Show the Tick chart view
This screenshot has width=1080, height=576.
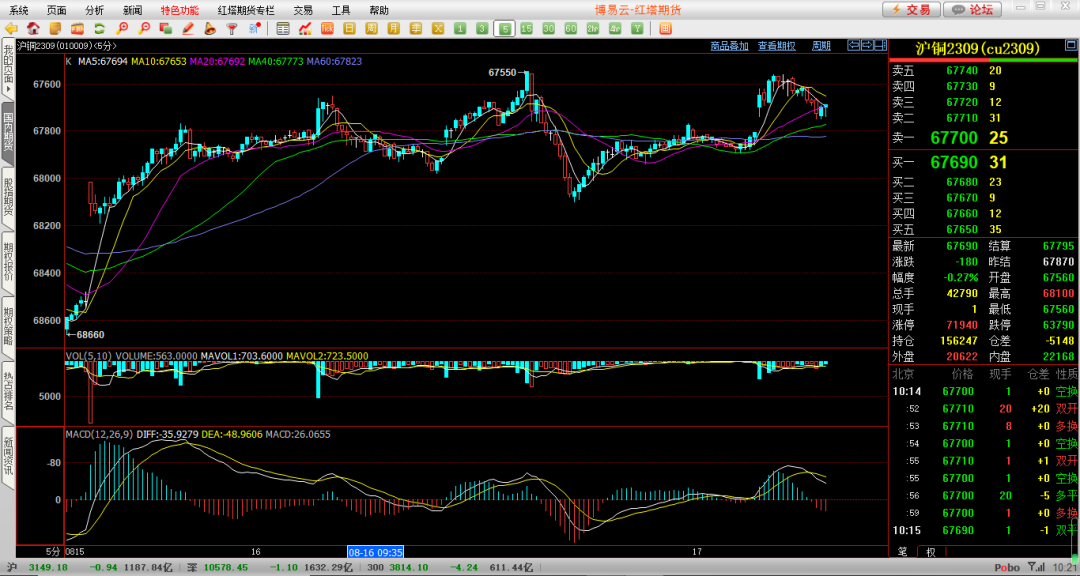point(327,29)
